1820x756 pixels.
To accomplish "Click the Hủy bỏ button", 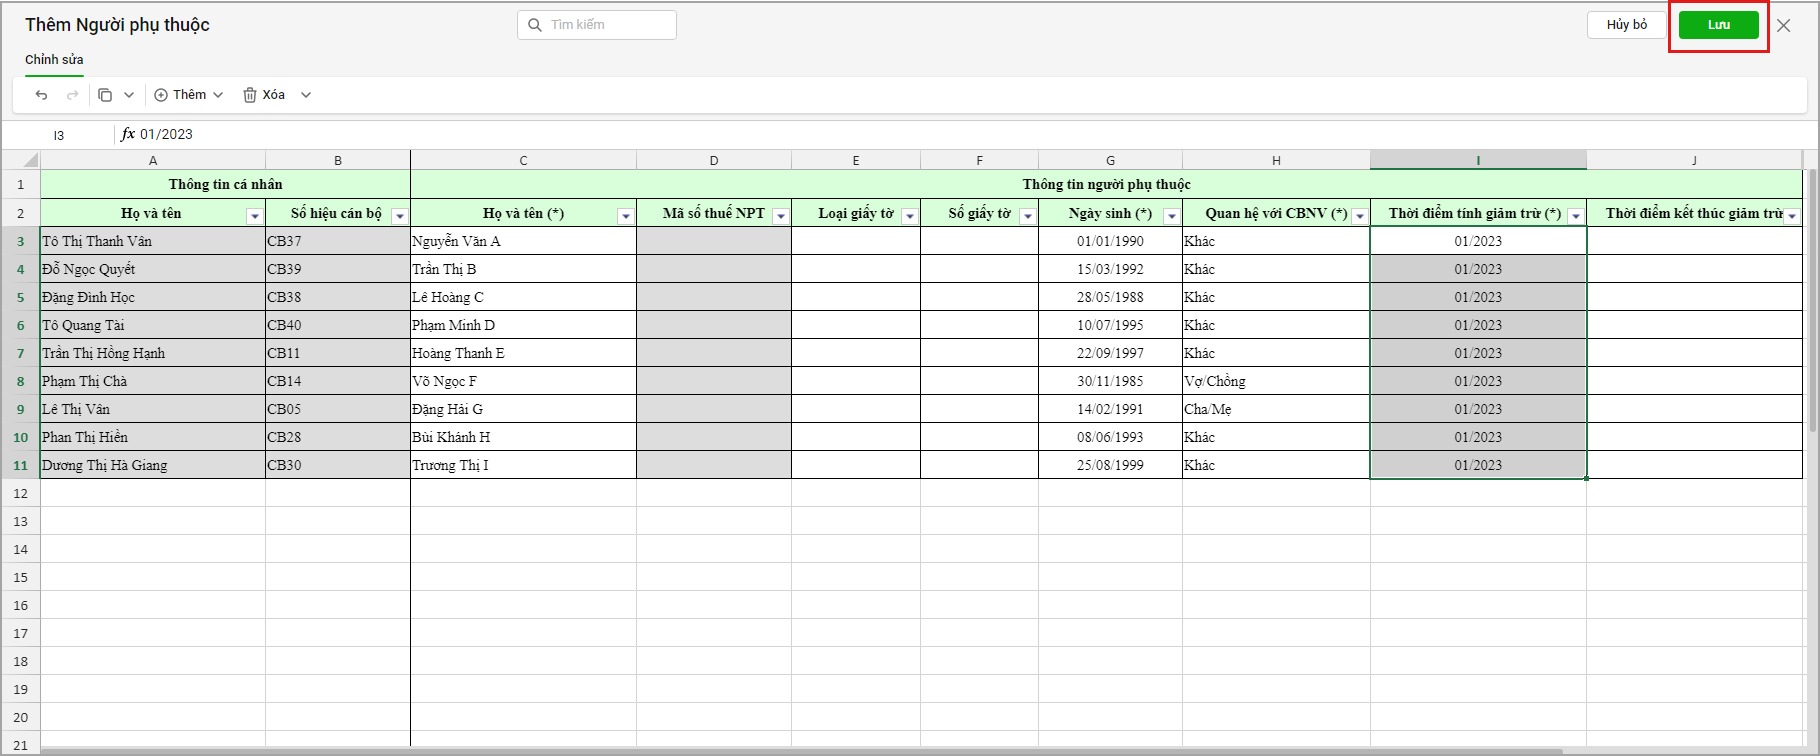I will (x=1626, y=25).
